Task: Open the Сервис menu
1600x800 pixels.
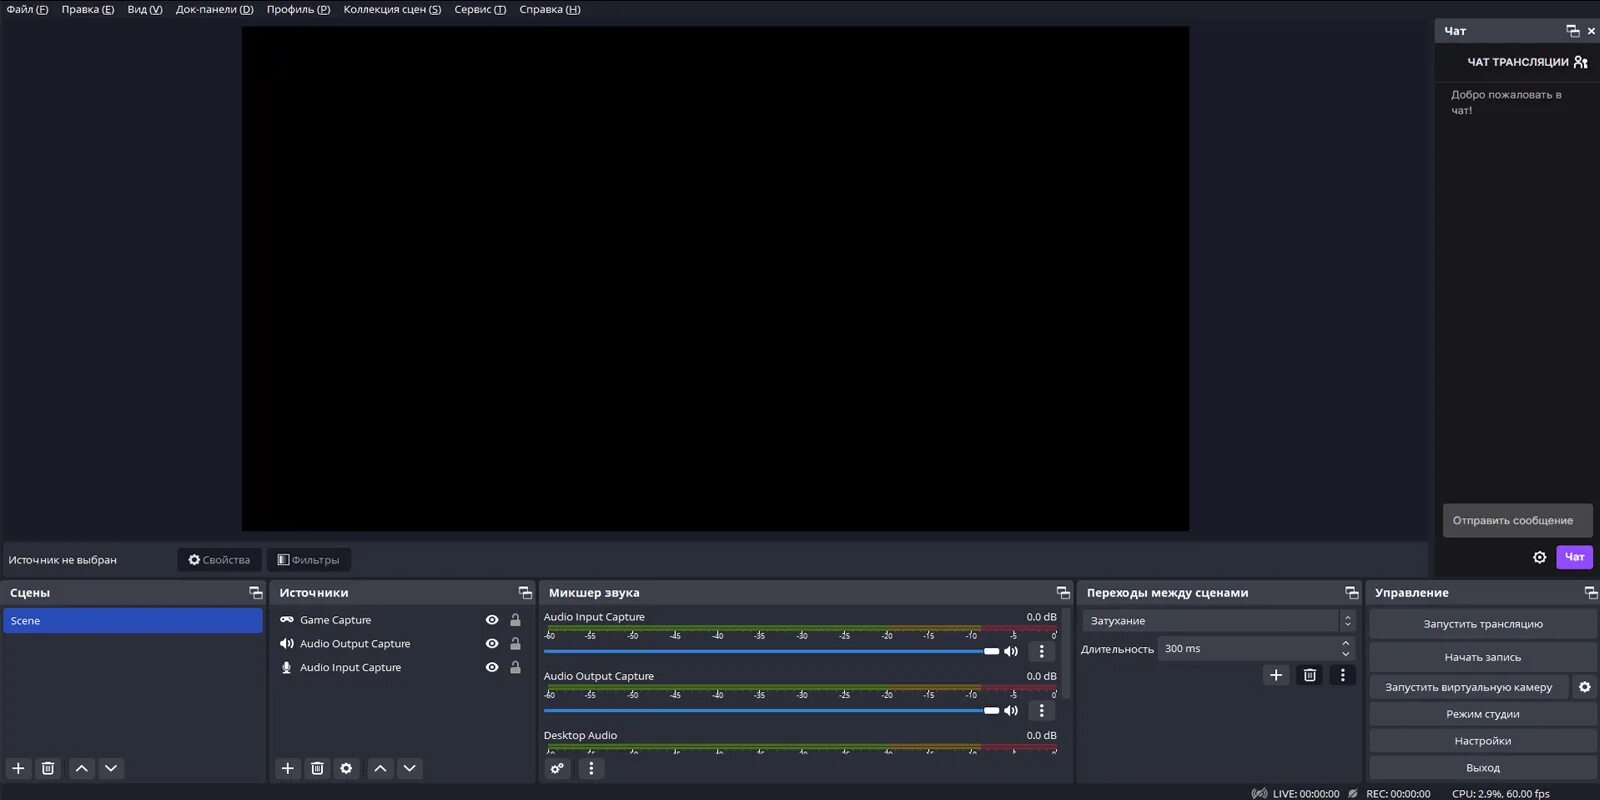Action: point(480,9)
